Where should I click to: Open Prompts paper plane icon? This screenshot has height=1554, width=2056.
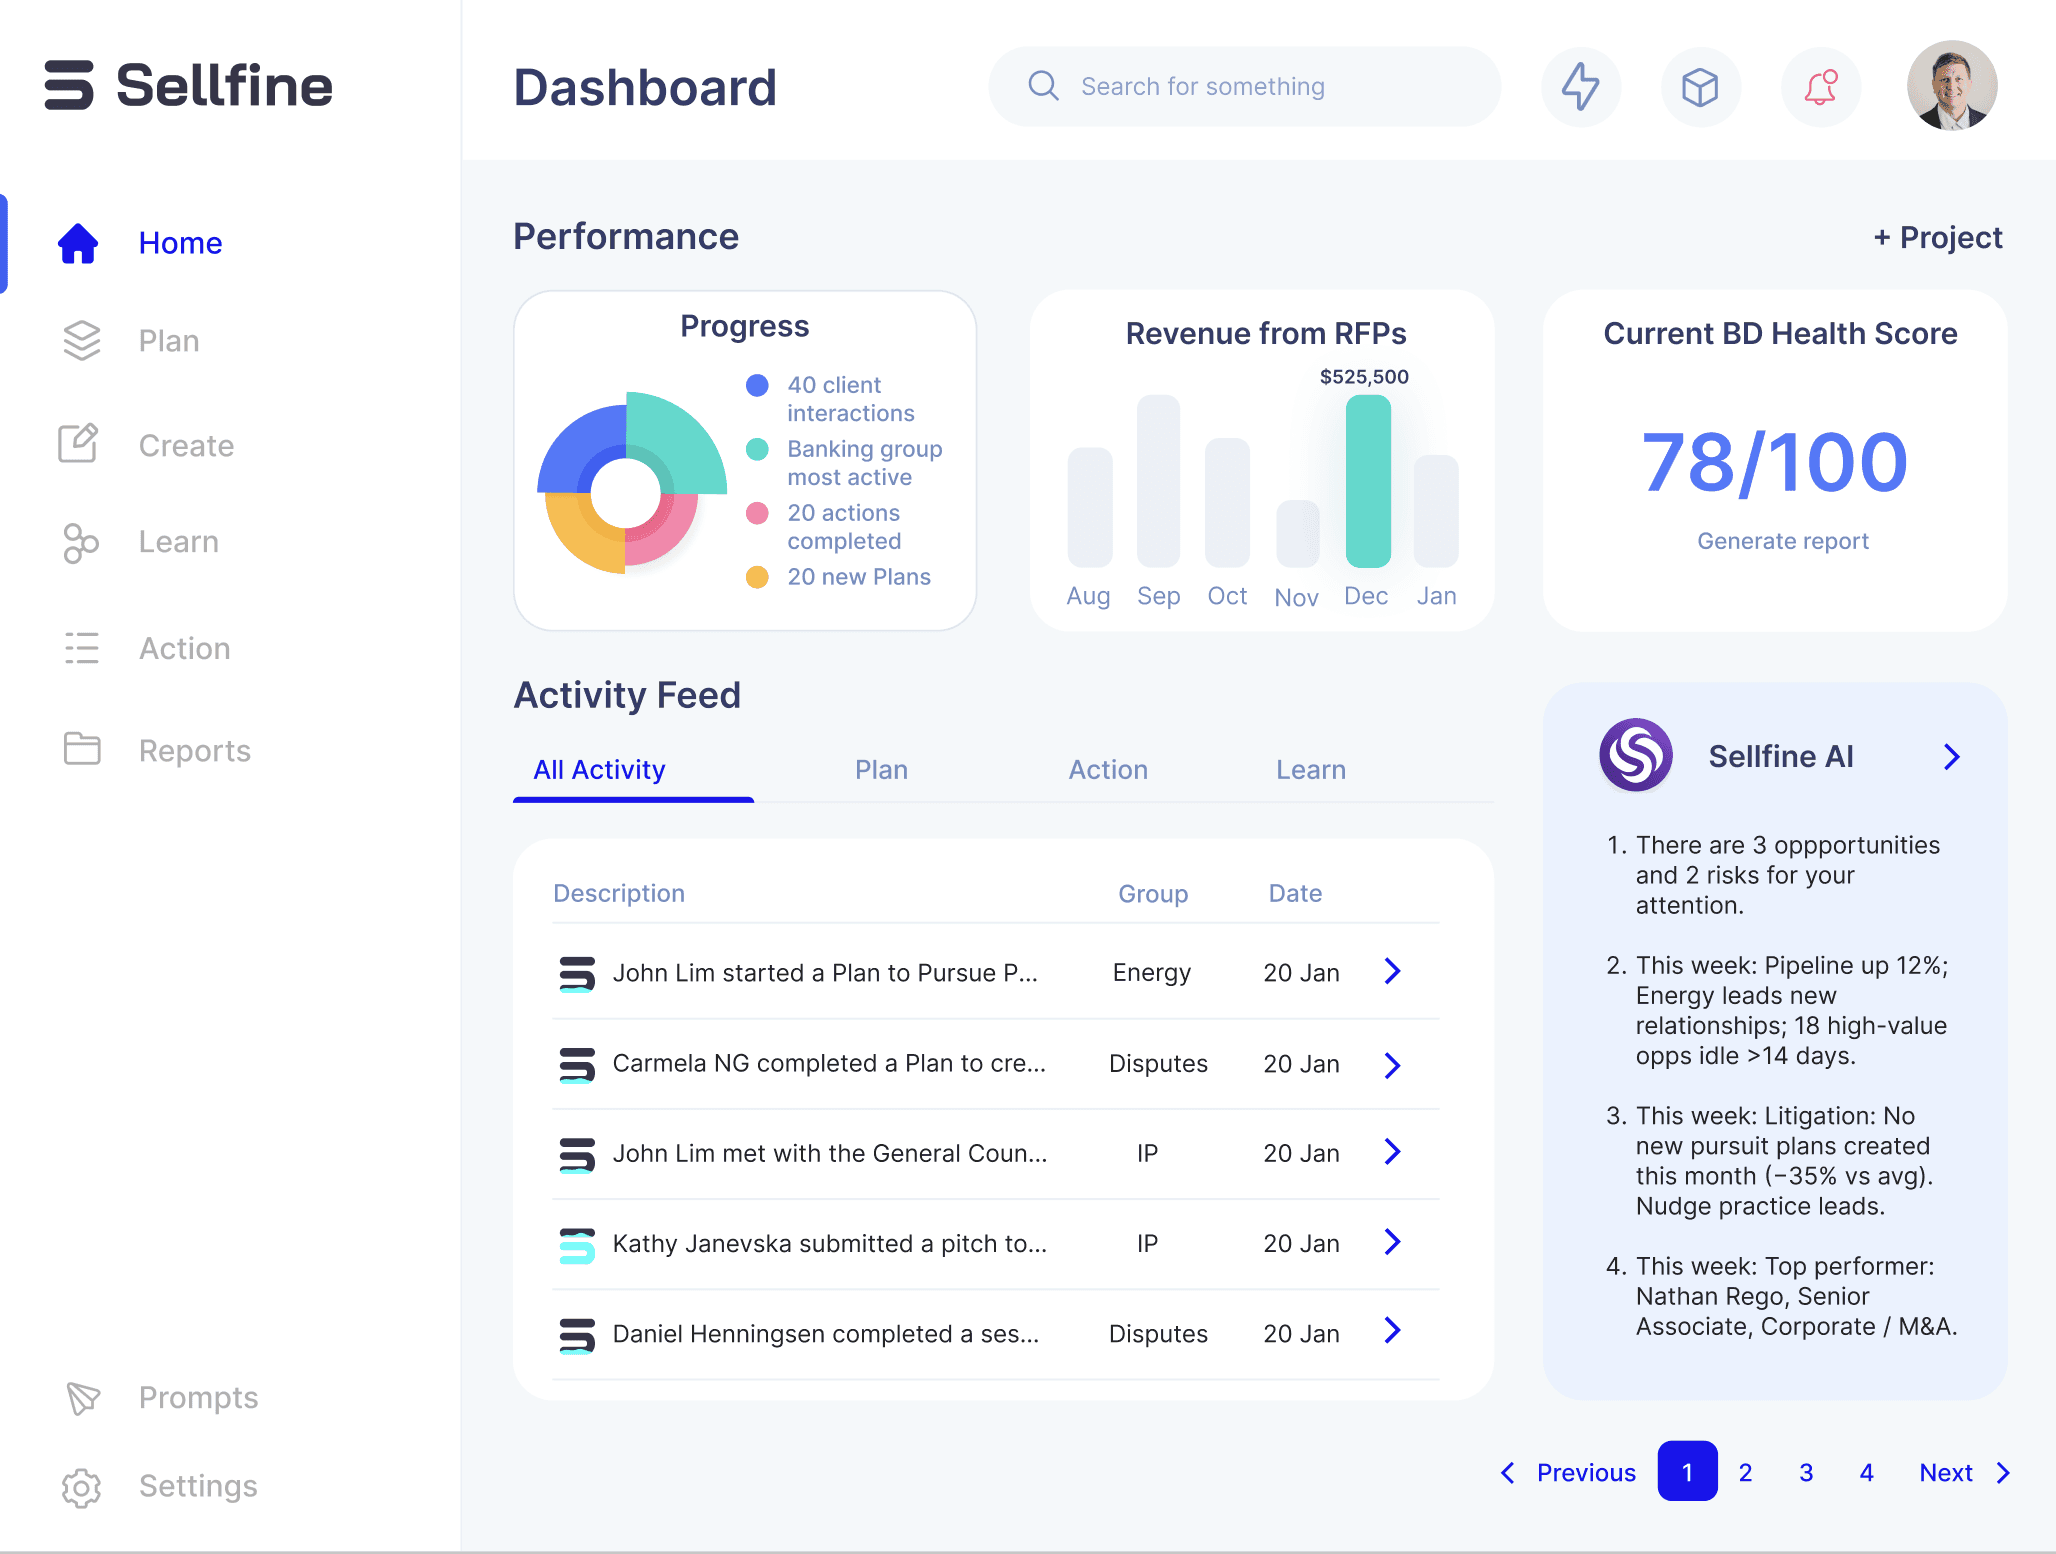click(82, 1397)
